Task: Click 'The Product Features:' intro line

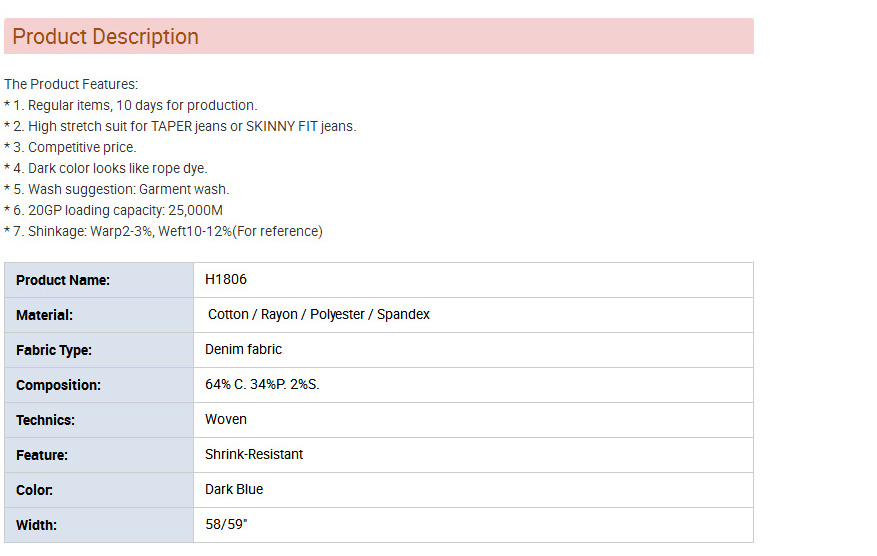Action: point(71,84)
